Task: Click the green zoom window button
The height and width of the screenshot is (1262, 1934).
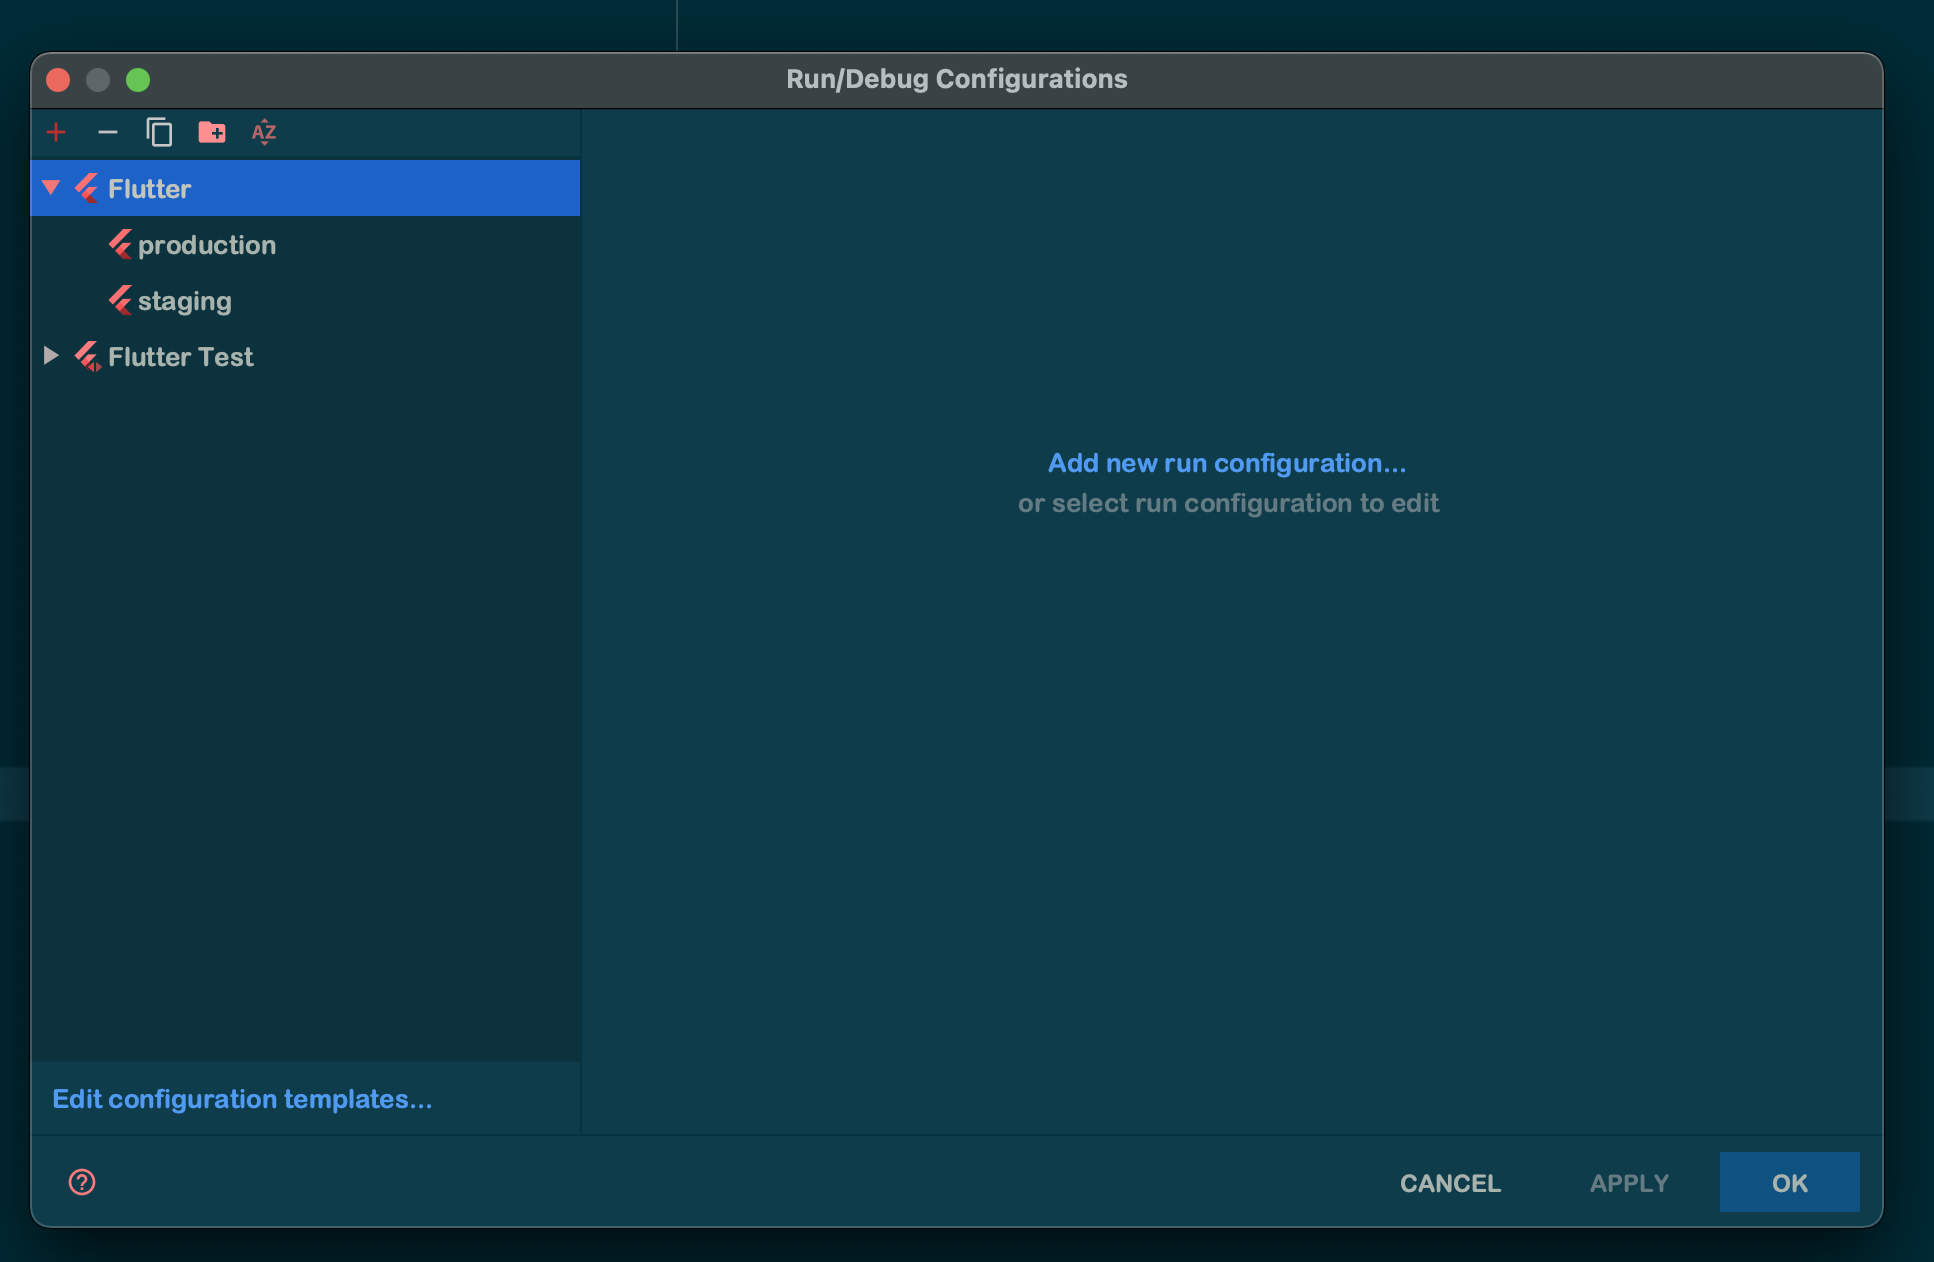Action: point(138,80)
